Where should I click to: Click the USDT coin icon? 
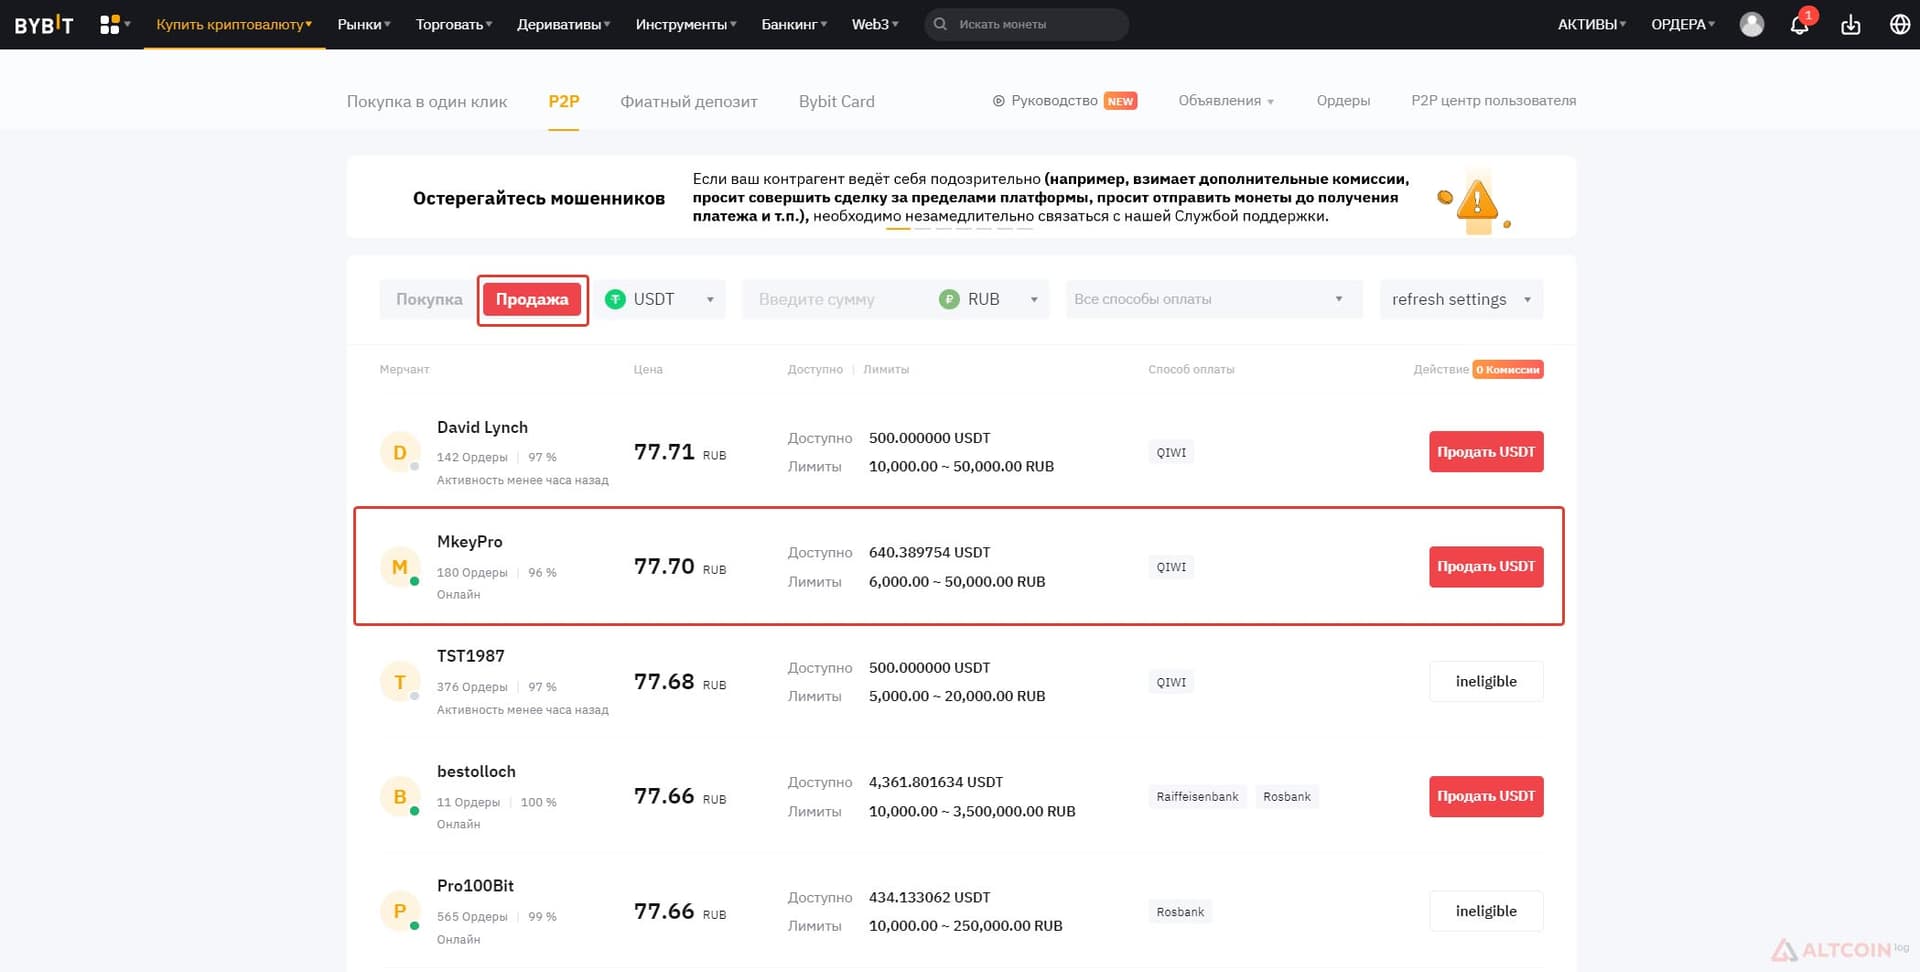click(616, 299)
